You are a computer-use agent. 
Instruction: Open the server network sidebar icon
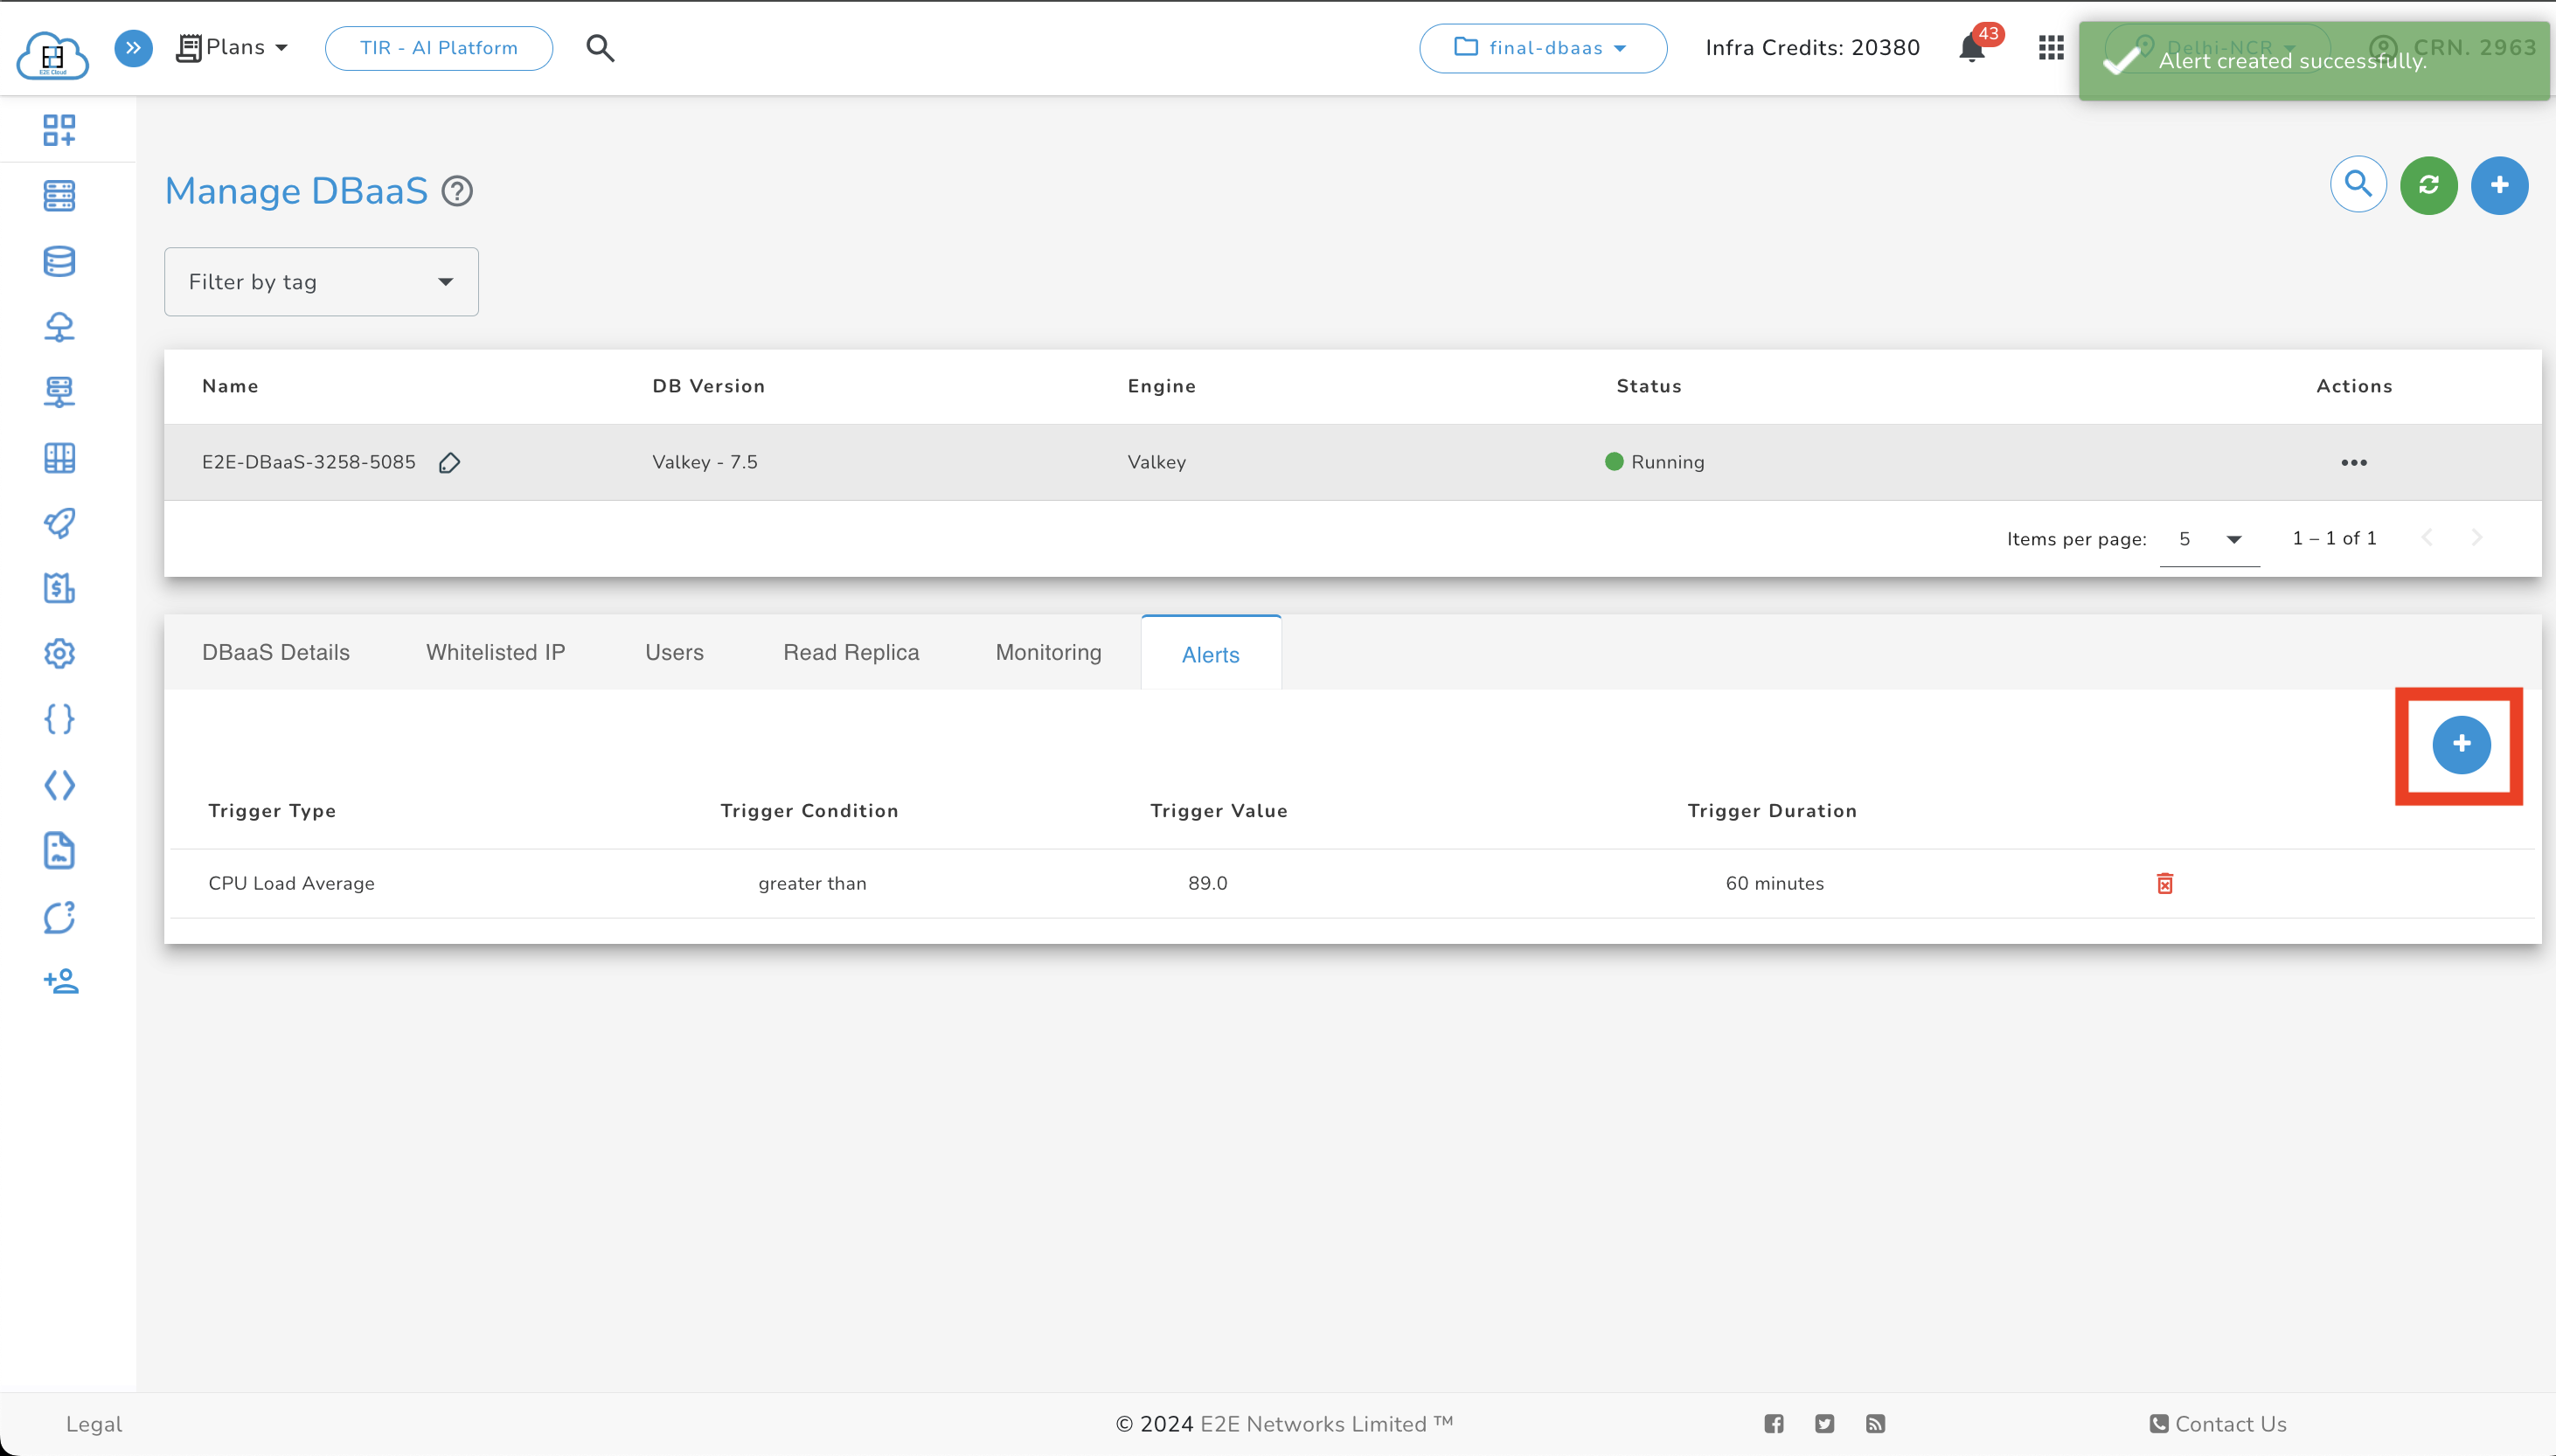pyautogui.click(x=59, y=392)
